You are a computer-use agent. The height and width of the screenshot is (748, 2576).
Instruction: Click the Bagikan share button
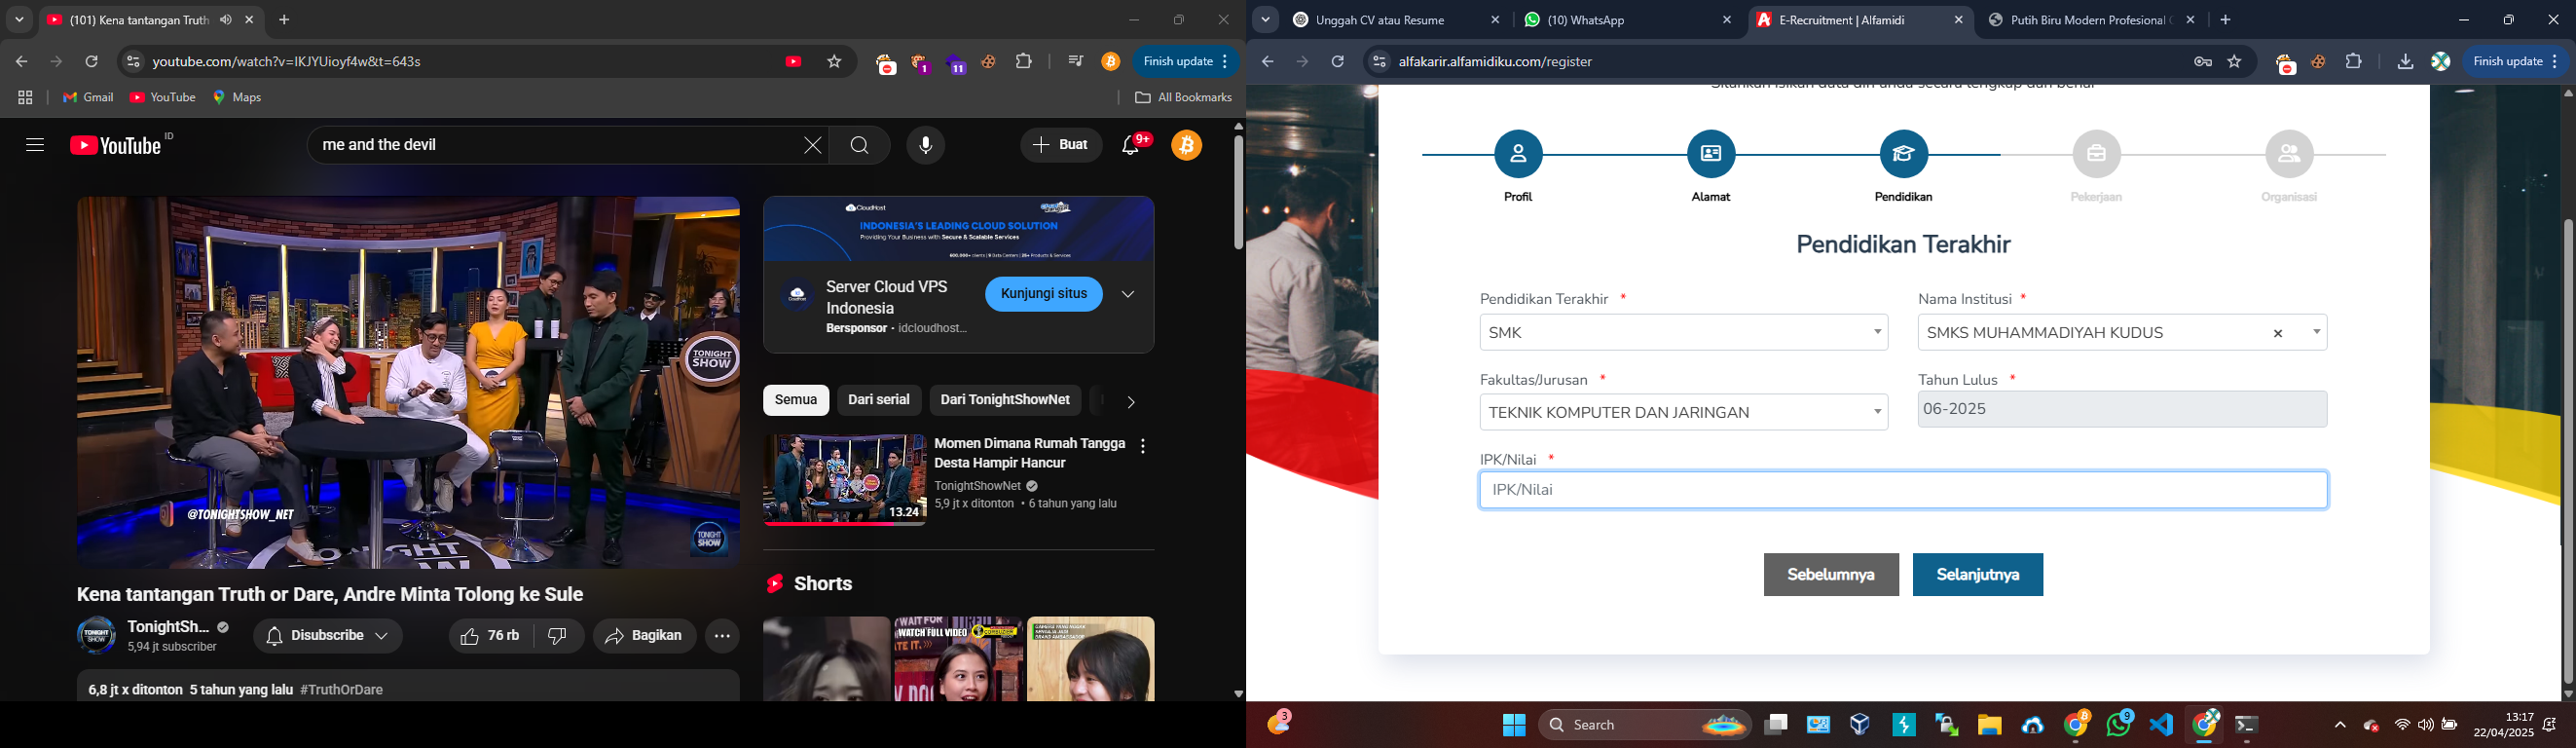click(645, 636)
